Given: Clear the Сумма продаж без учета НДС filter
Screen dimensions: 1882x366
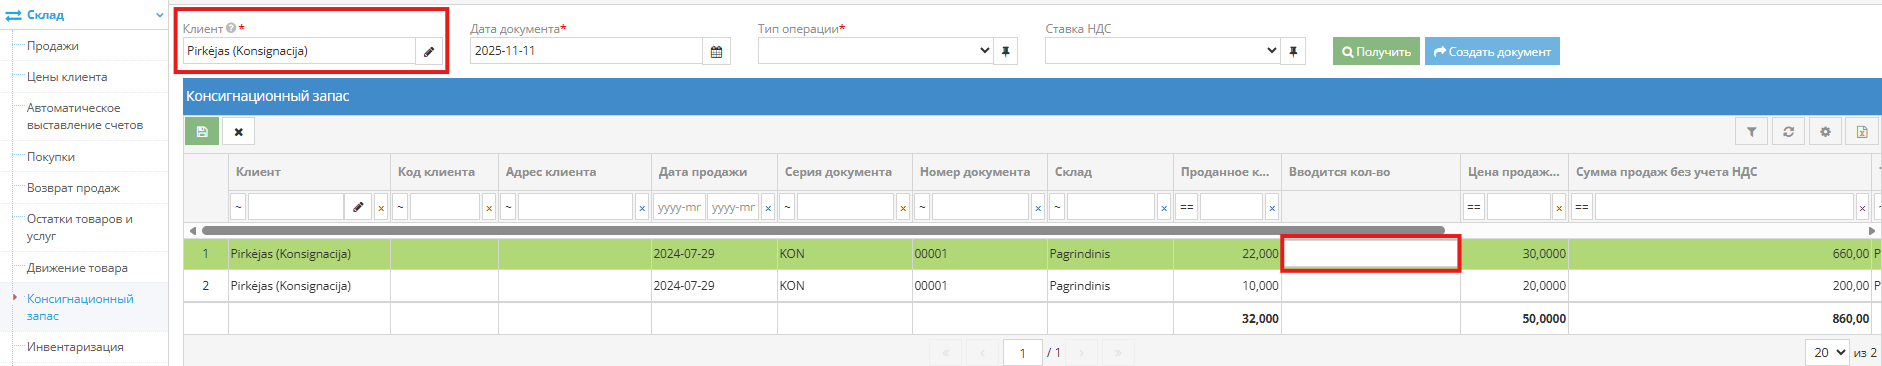Looking at the screenshot, I should 1862,208.
